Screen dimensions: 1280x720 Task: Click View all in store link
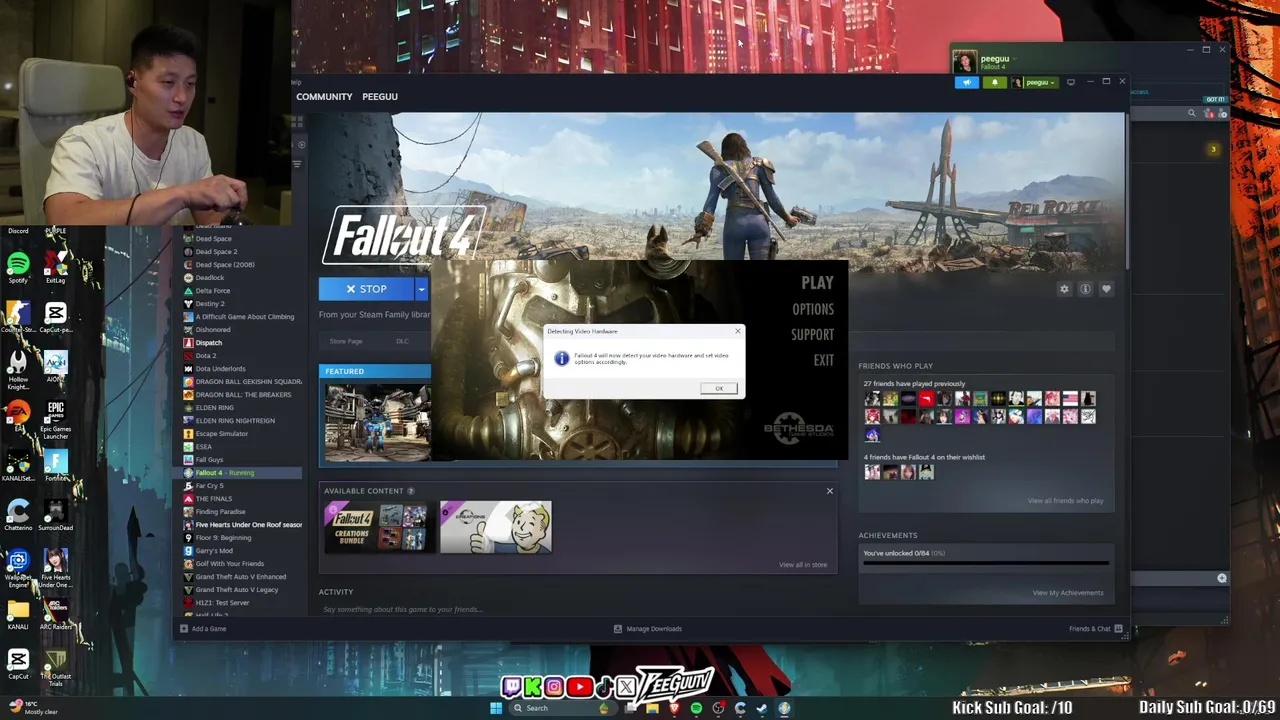[803, 565]
